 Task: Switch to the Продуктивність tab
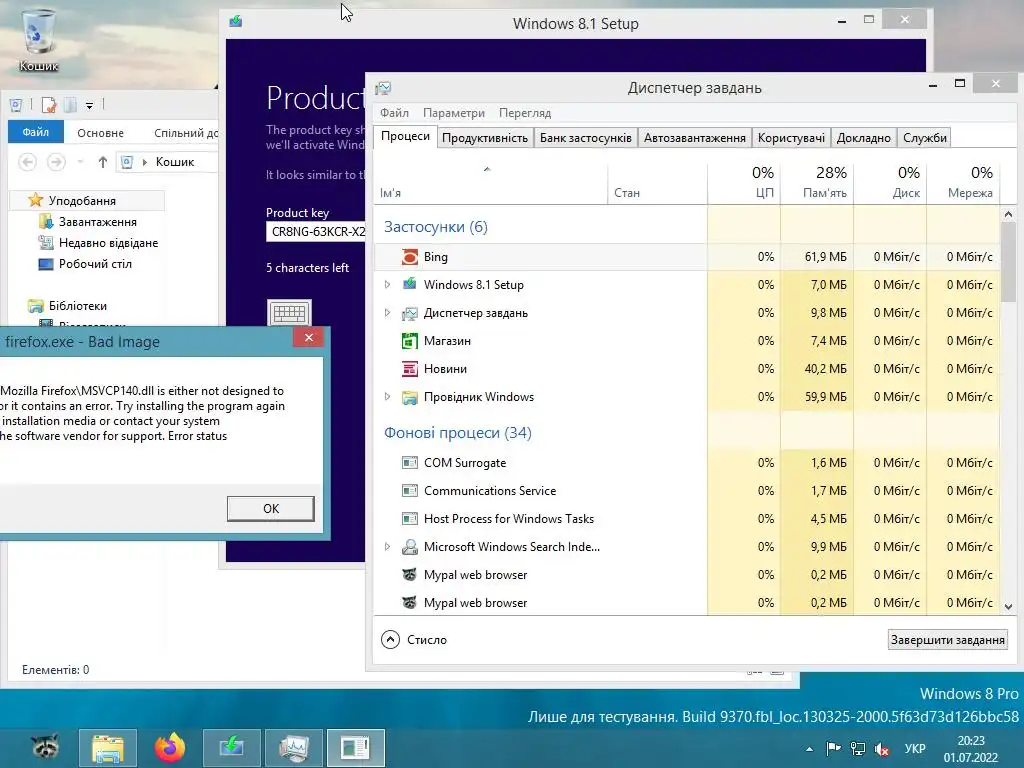click(485, 138)
